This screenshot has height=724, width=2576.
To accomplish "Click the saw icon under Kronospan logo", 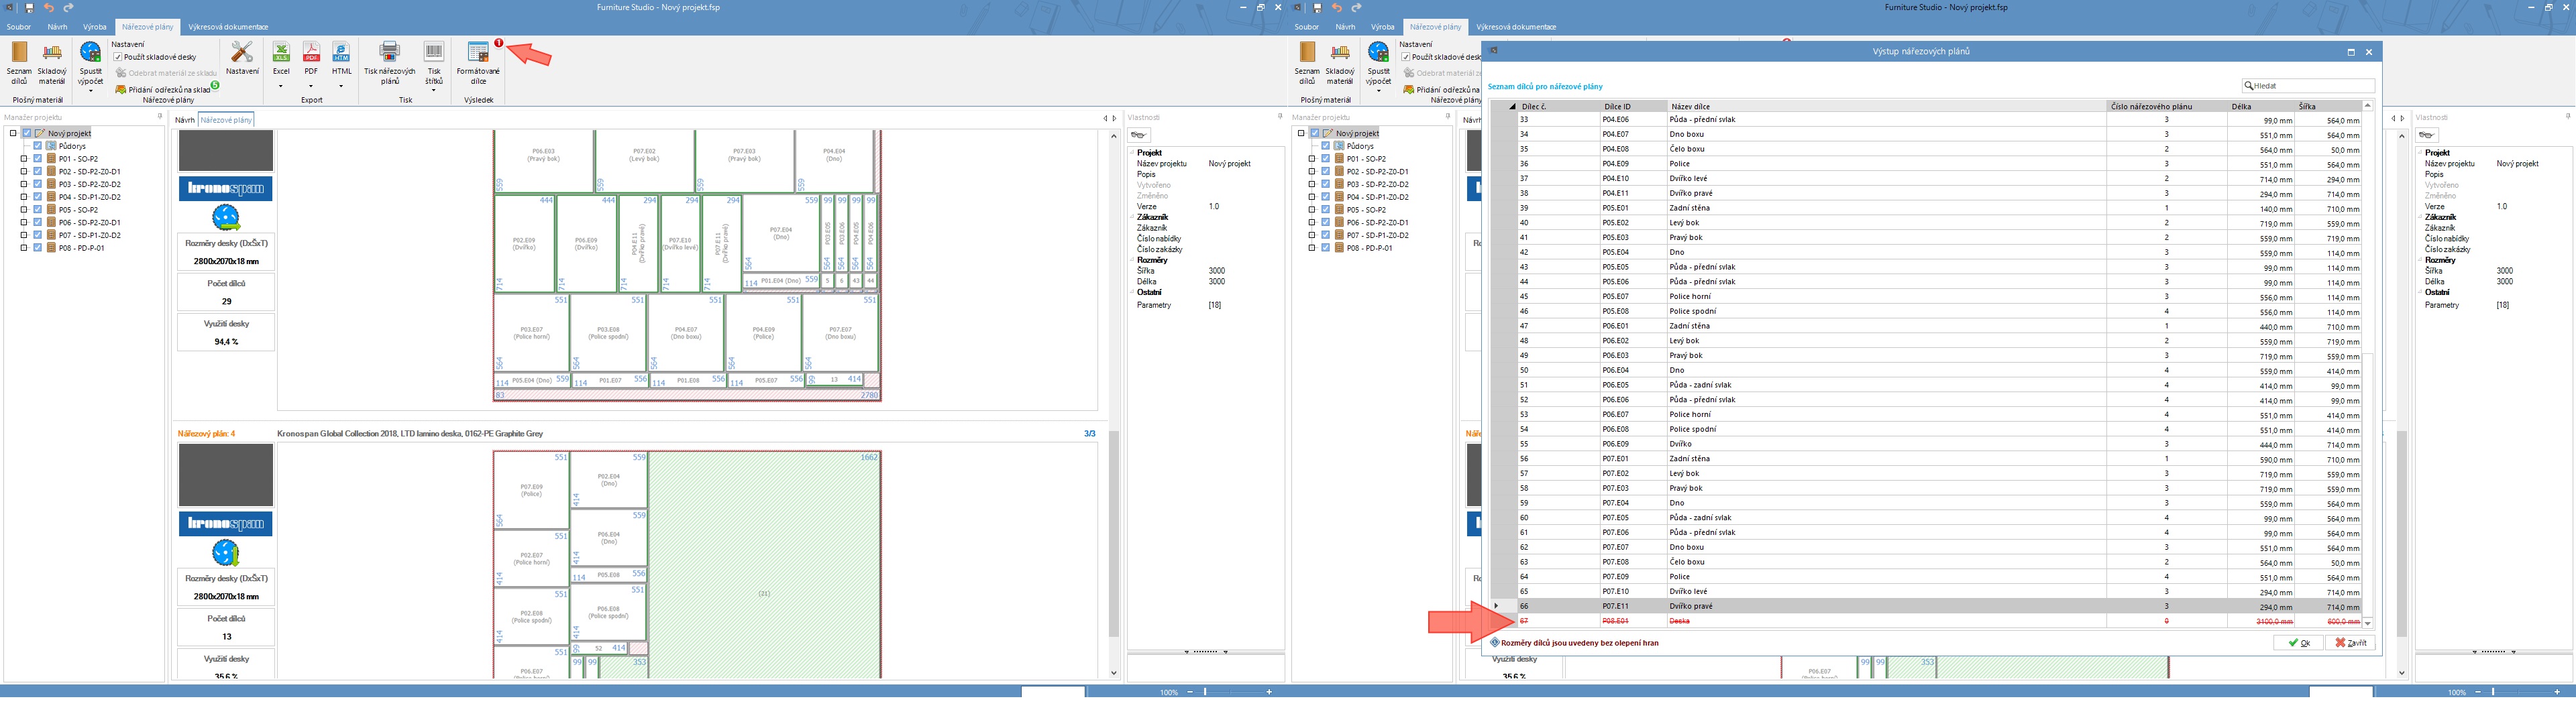I will pos(226,218).
